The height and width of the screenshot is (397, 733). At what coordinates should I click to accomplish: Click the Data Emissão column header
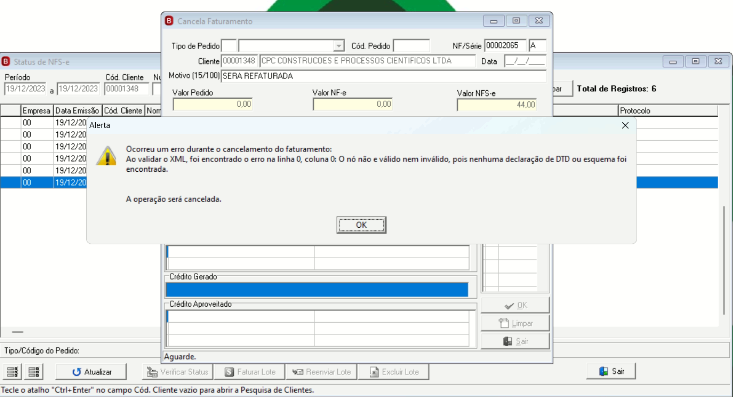click(78, 111)
